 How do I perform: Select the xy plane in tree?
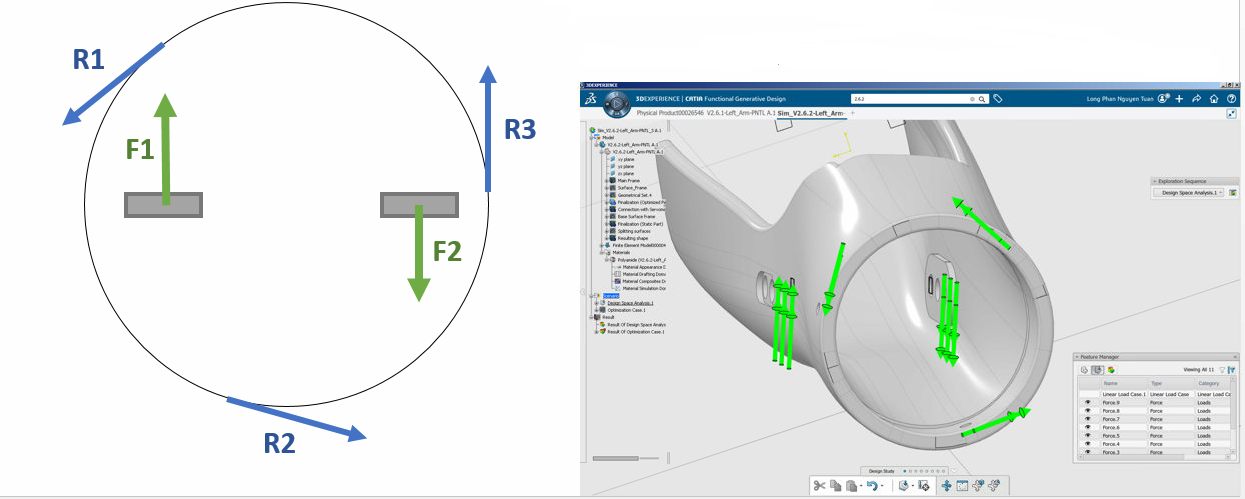point(626,159)
